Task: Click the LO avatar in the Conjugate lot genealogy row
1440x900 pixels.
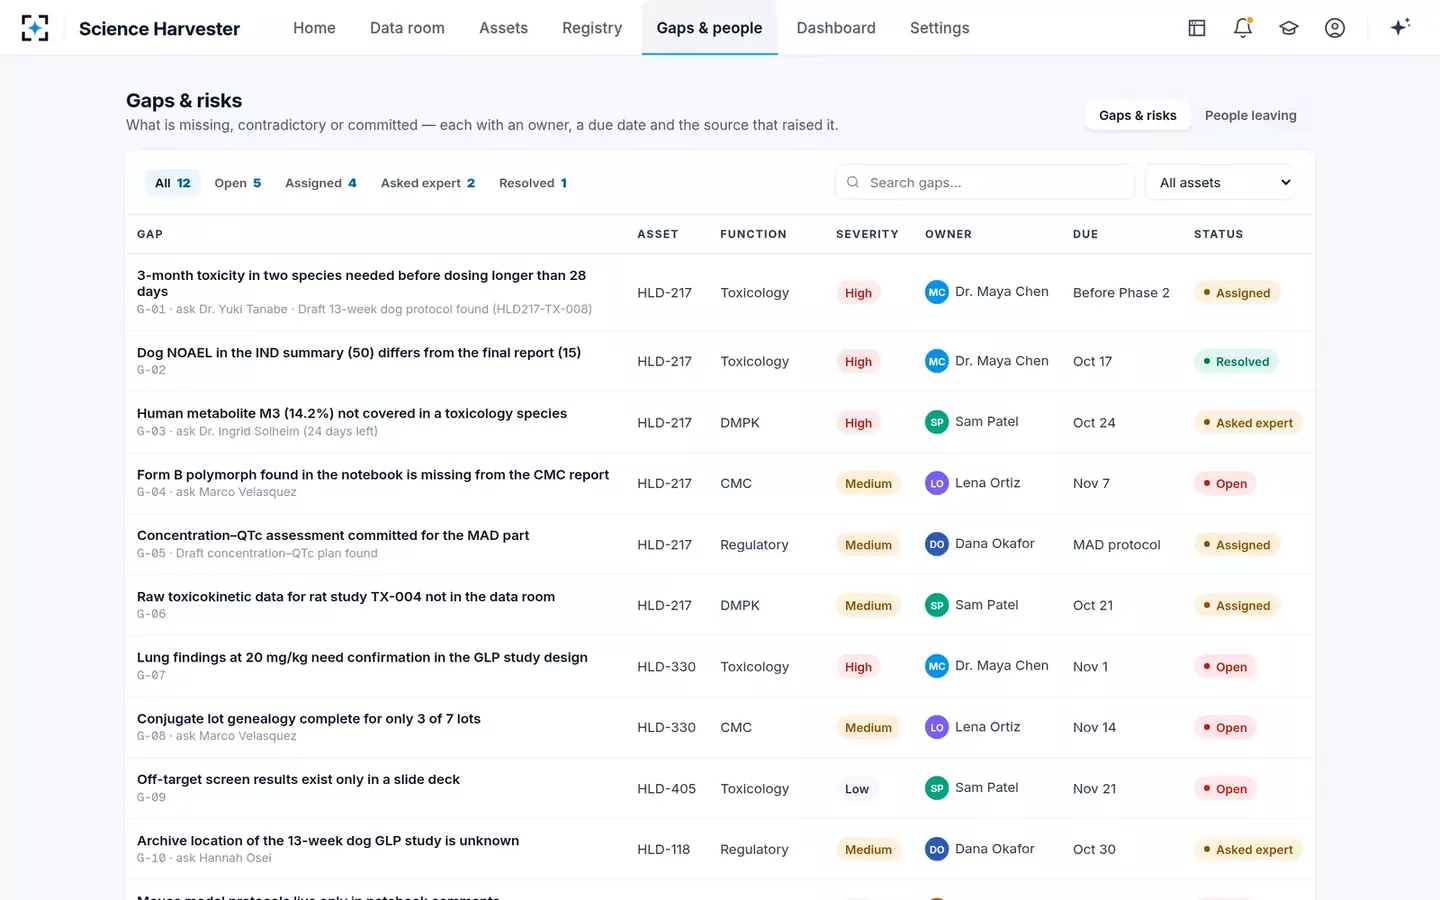Action: [937, 727]
